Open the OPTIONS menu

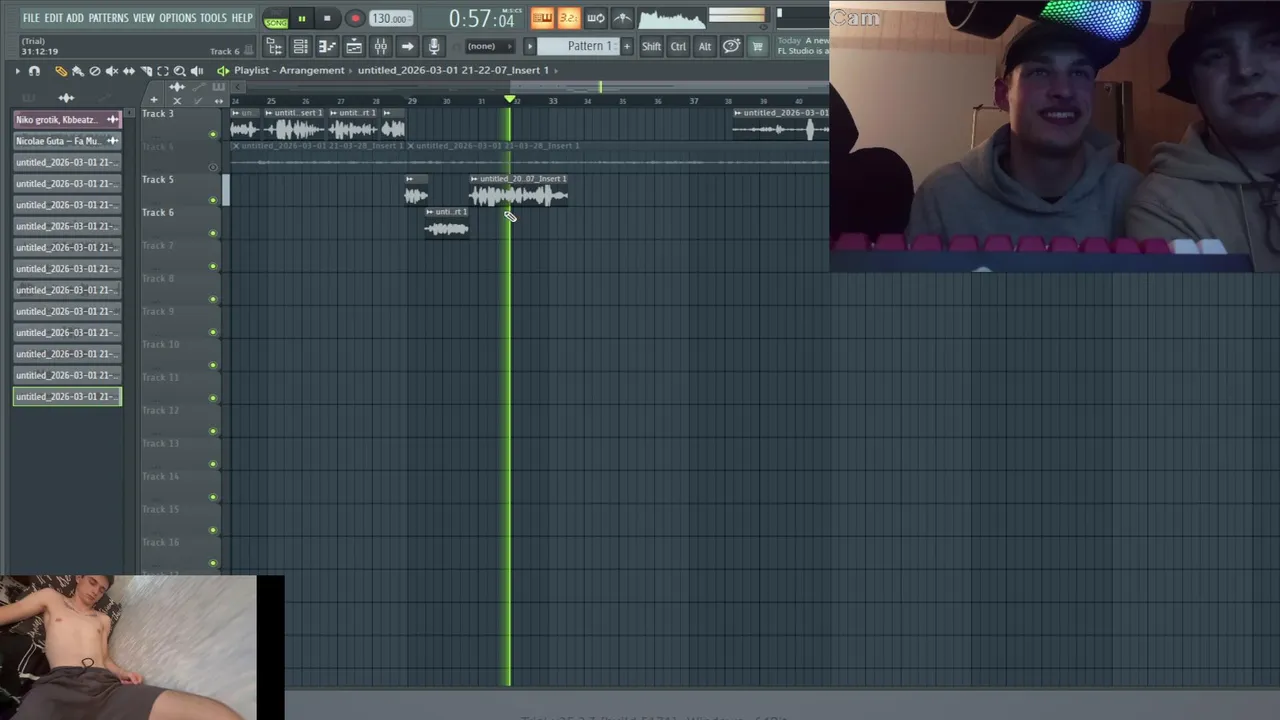coord(178,18)
